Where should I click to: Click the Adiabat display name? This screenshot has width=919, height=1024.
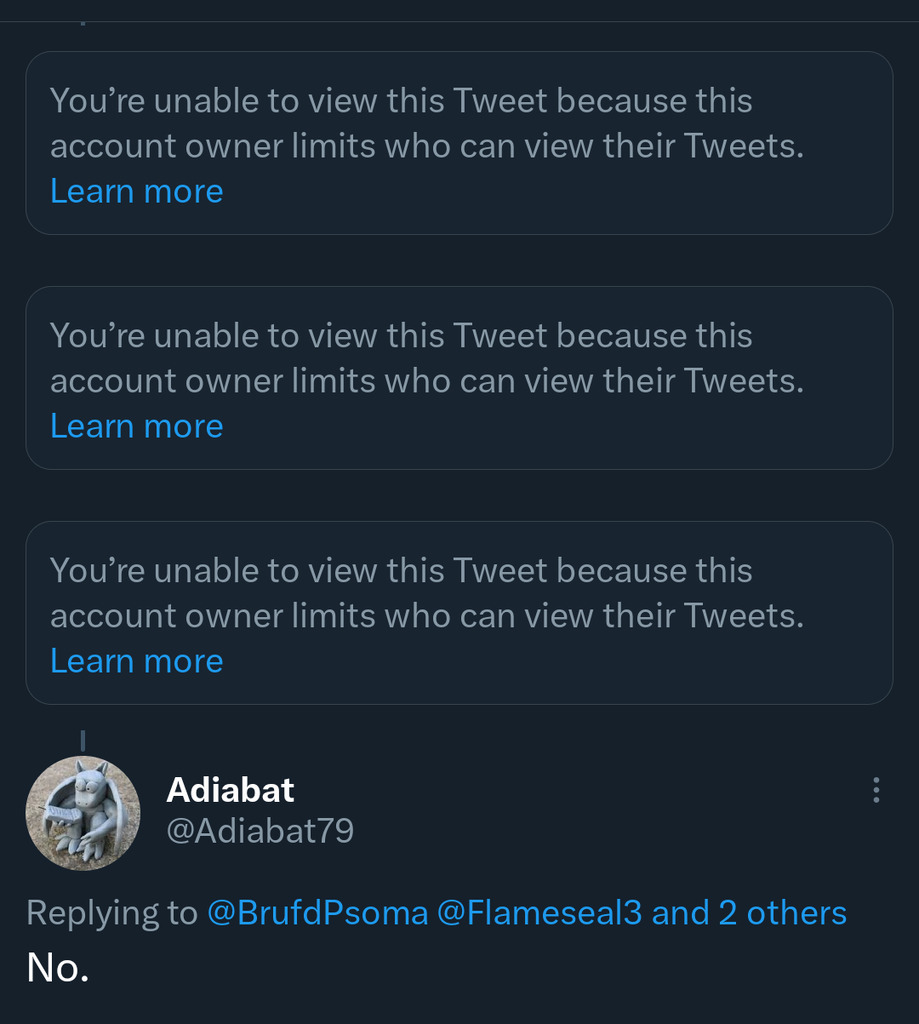(230, 790)
